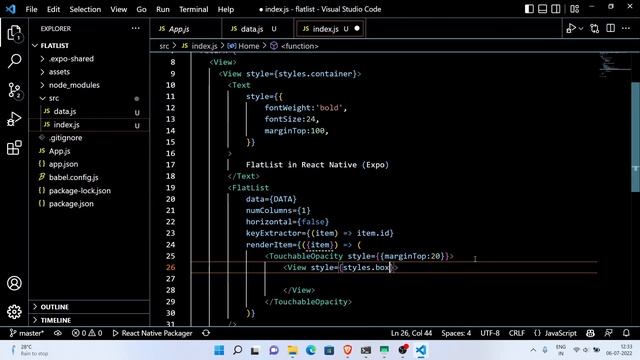This screenshot has height=360, width=640.
Task: Click Ln 26, Col 44 status item
Action: tap(411, 333)
